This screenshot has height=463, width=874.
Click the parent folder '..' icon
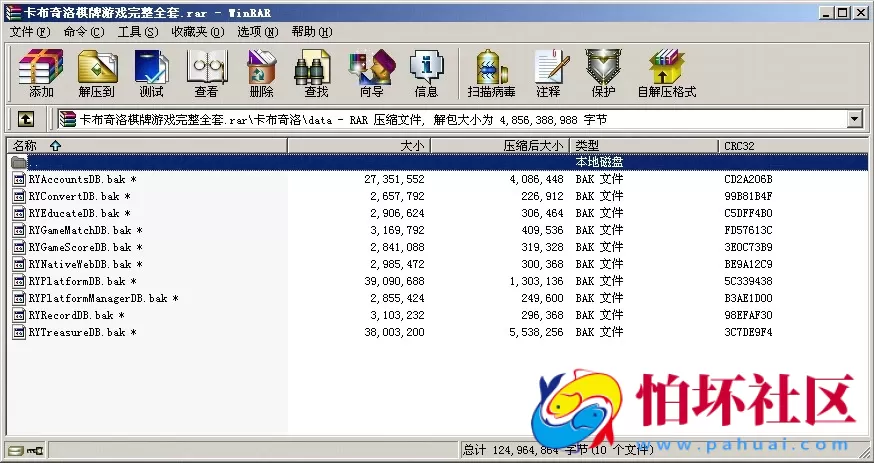(19, 162)
